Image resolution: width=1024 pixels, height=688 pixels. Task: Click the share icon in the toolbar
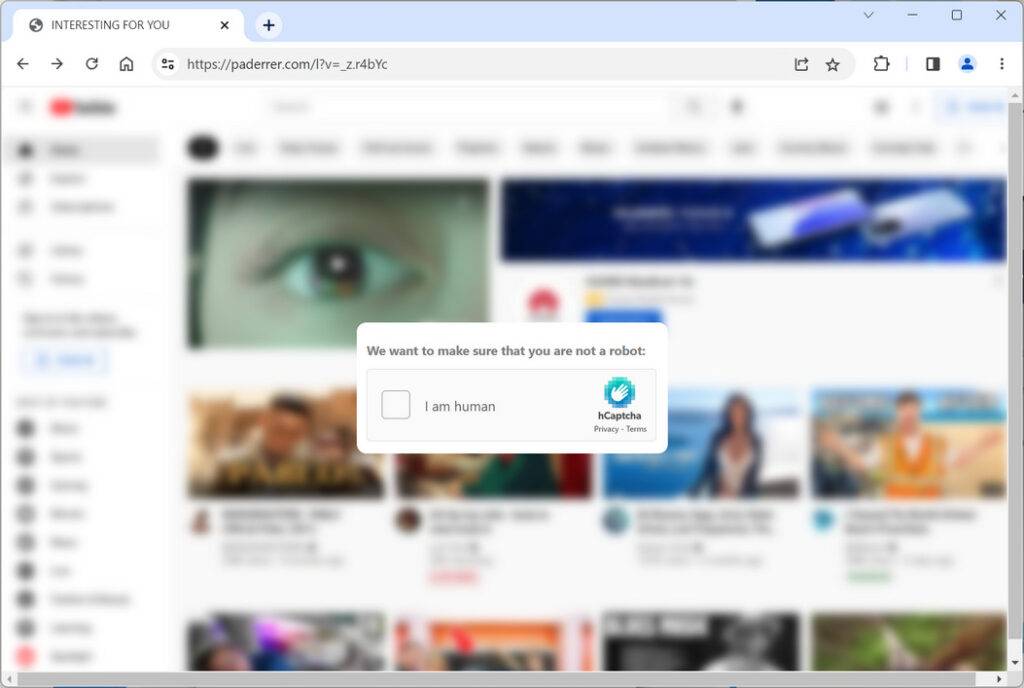click(x=801, y=63)
